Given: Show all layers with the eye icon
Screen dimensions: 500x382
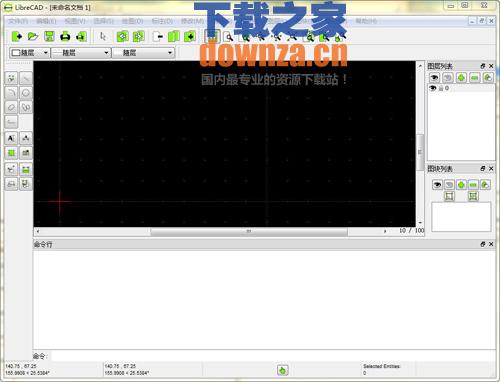Looking at the screenshot, I should pyautogui.click(x=434, y=78).
